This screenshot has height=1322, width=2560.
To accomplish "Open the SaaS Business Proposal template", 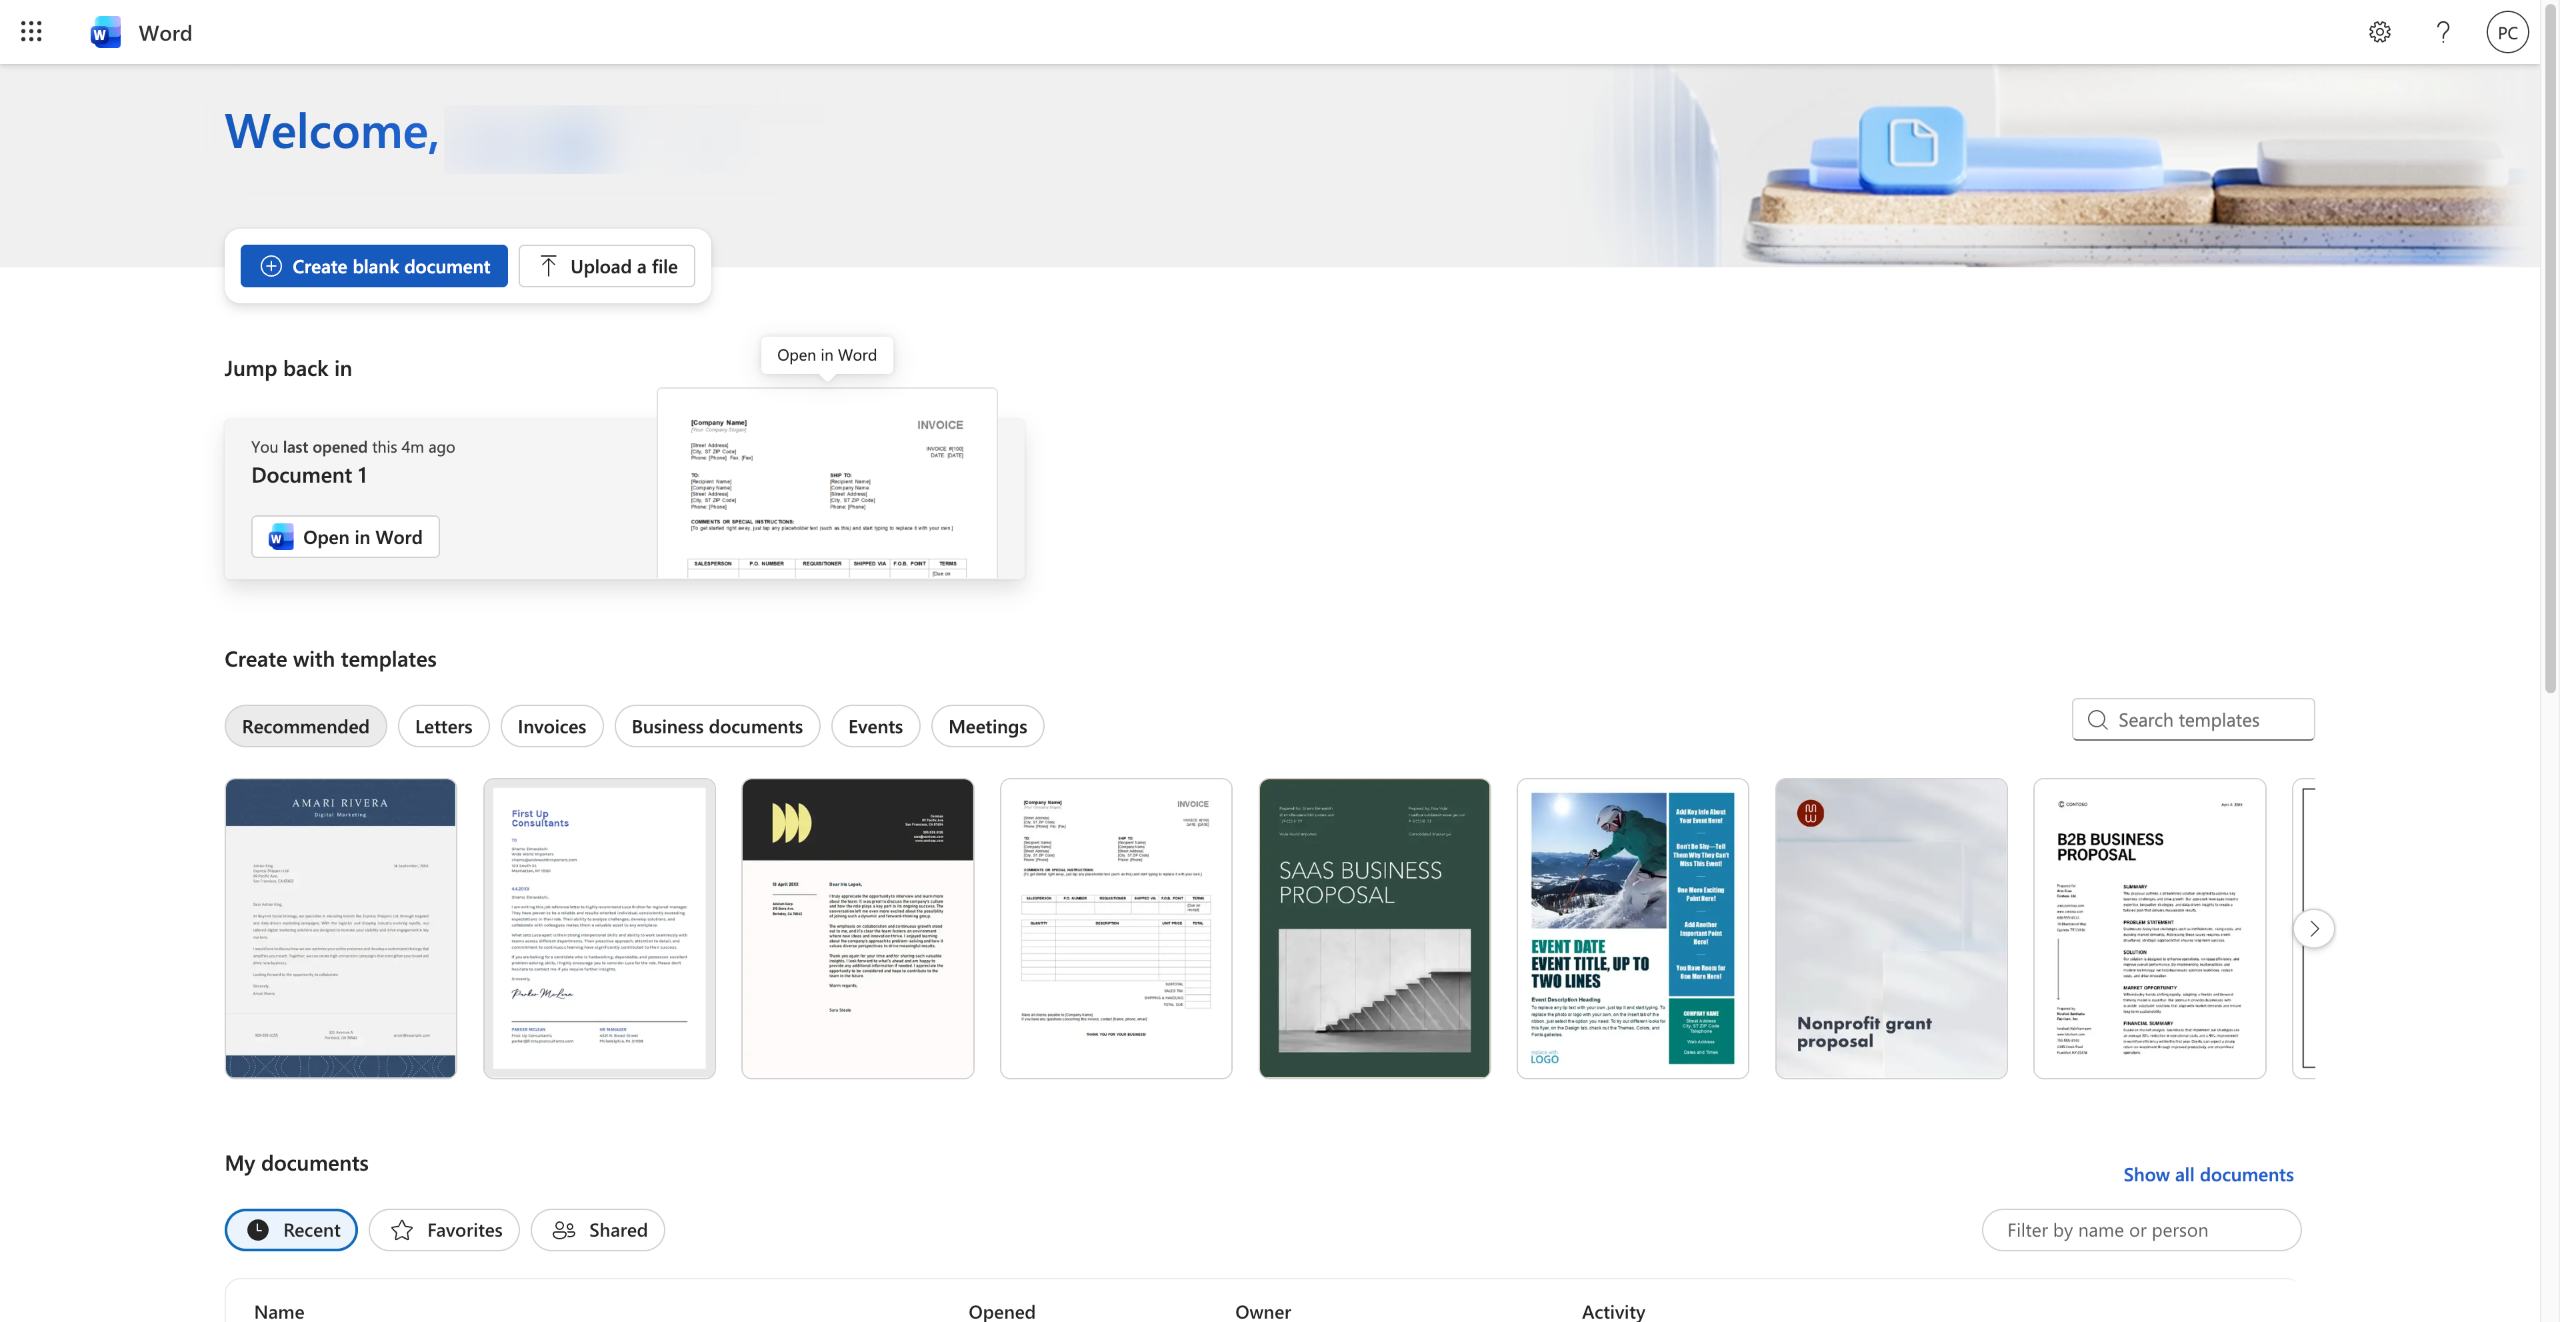I will click(1374, 928).
